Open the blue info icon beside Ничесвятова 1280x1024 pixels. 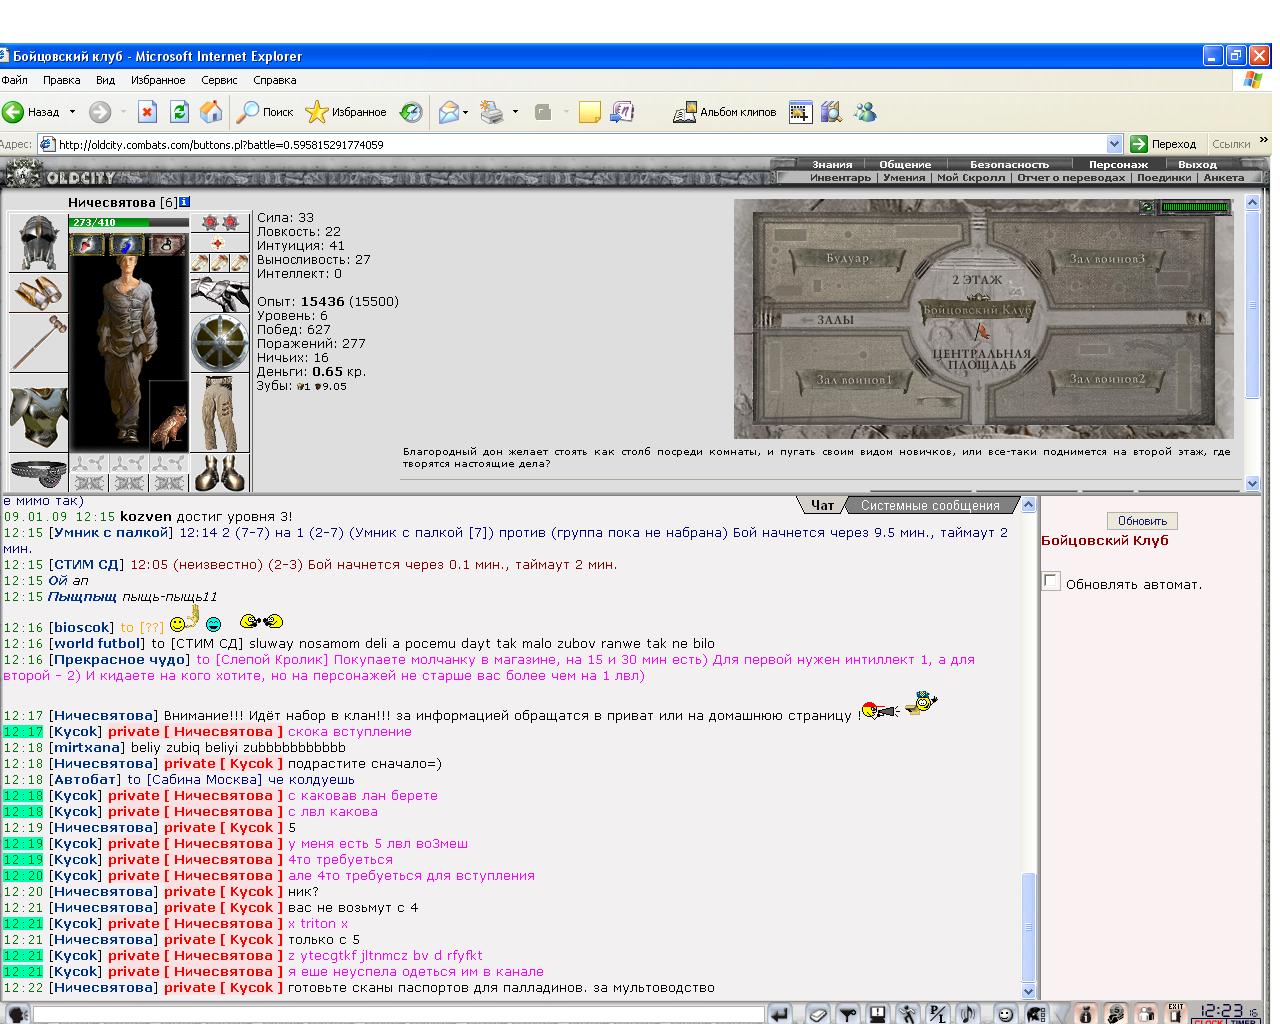coord(185,203)
